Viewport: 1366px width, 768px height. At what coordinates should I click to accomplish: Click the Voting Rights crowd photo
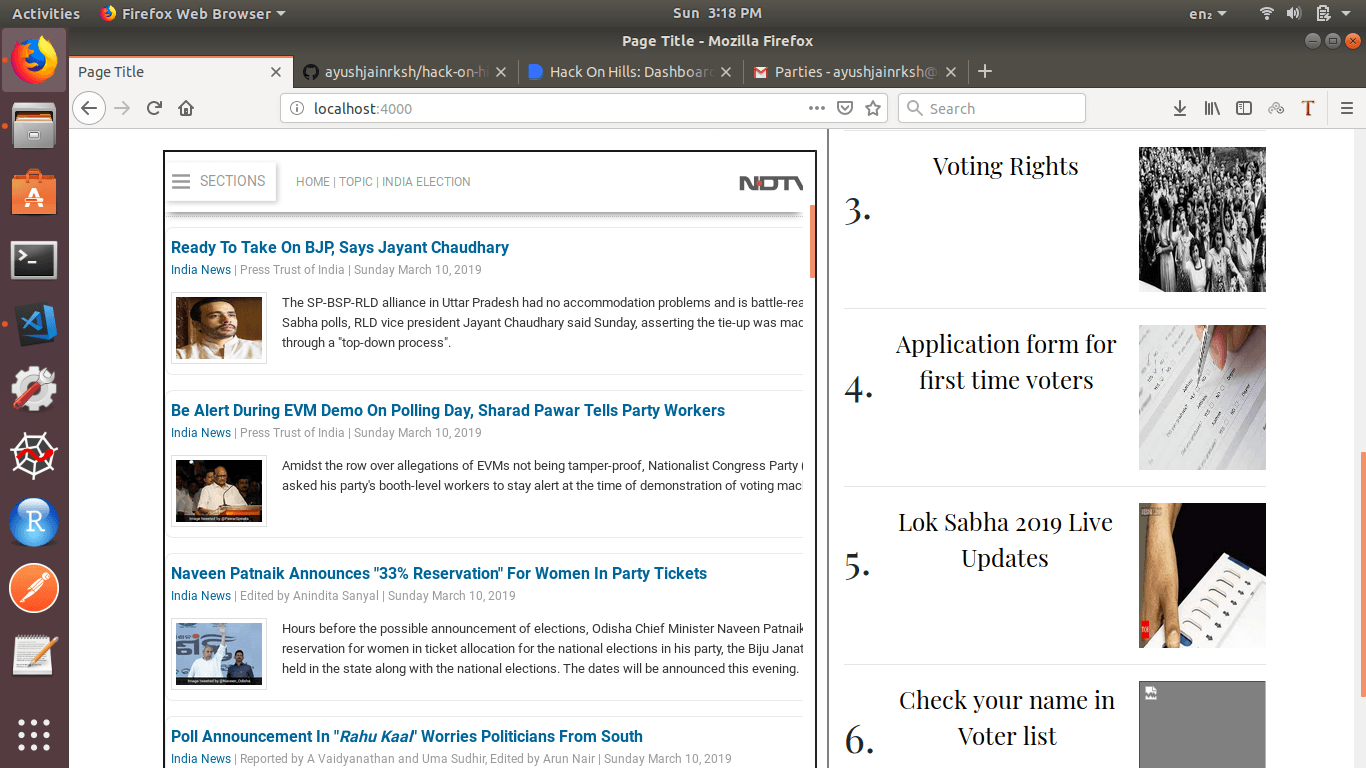1202,220
